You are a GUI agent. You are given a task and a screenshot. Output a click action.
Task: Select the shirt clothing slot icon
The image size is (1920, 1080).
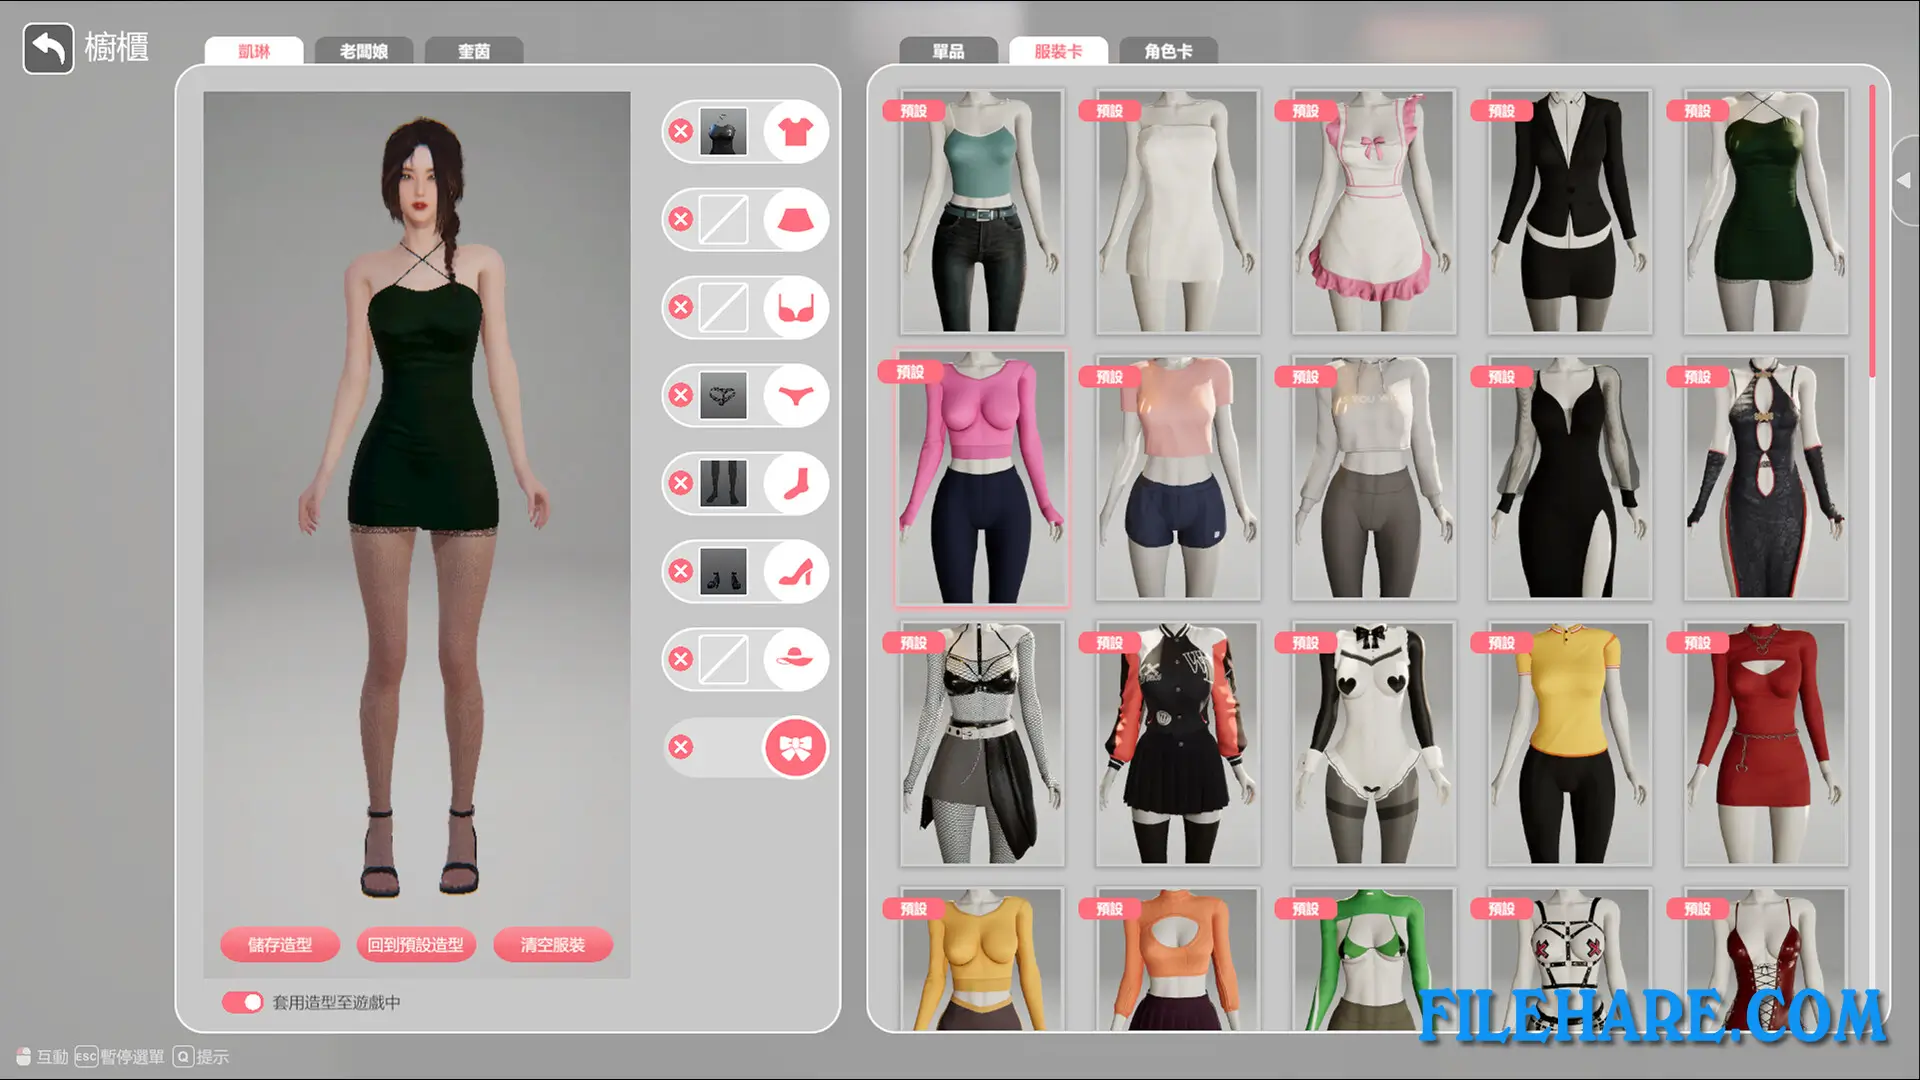[794, 131]
